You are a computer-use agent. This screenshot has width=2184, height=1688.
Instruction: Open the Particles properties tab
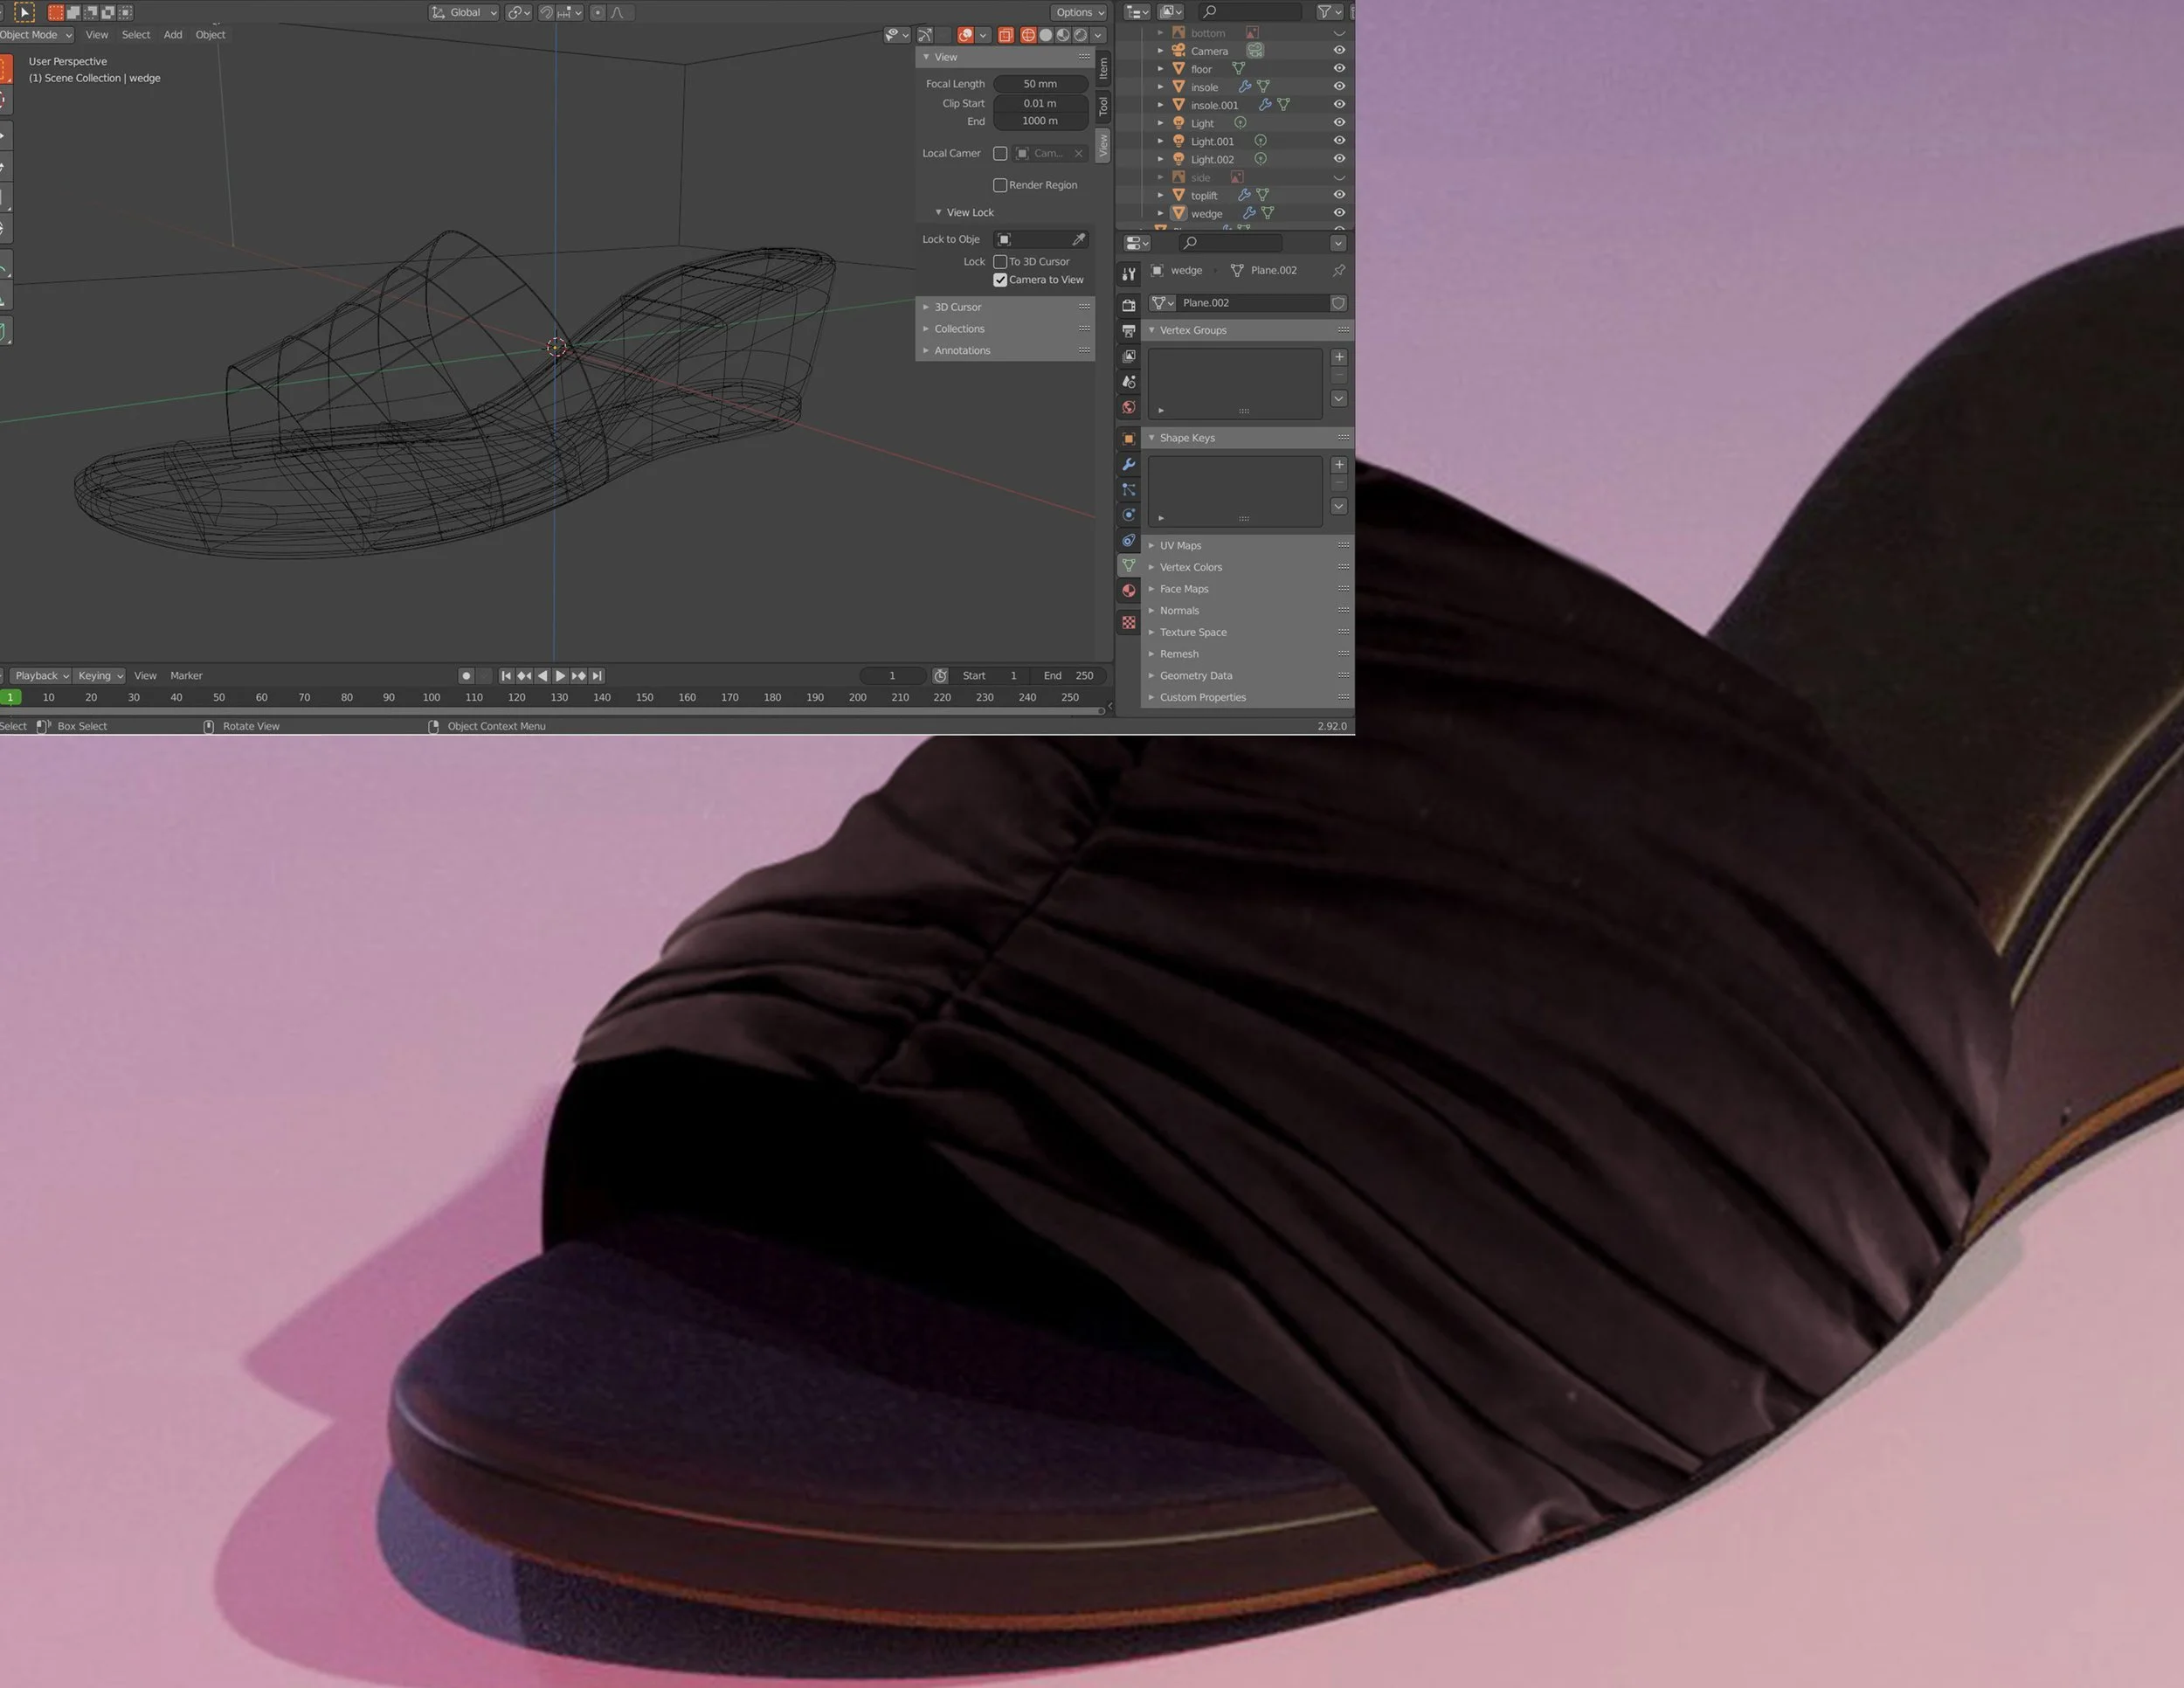point(1128,490)
